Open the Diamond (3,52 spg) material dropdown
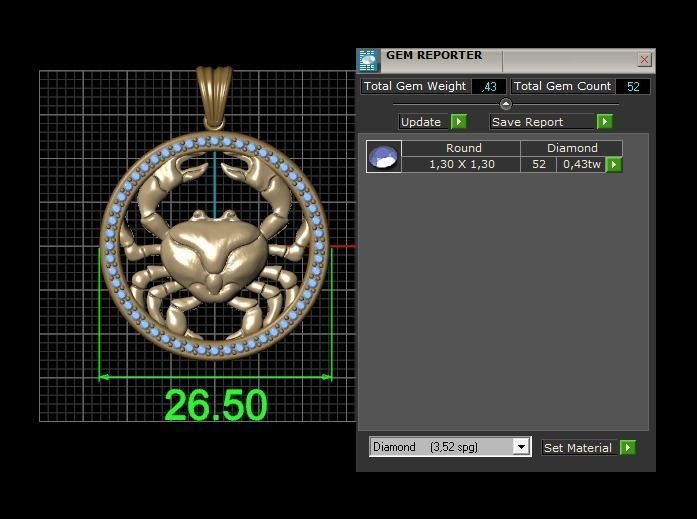 click(x=521, y=447)
